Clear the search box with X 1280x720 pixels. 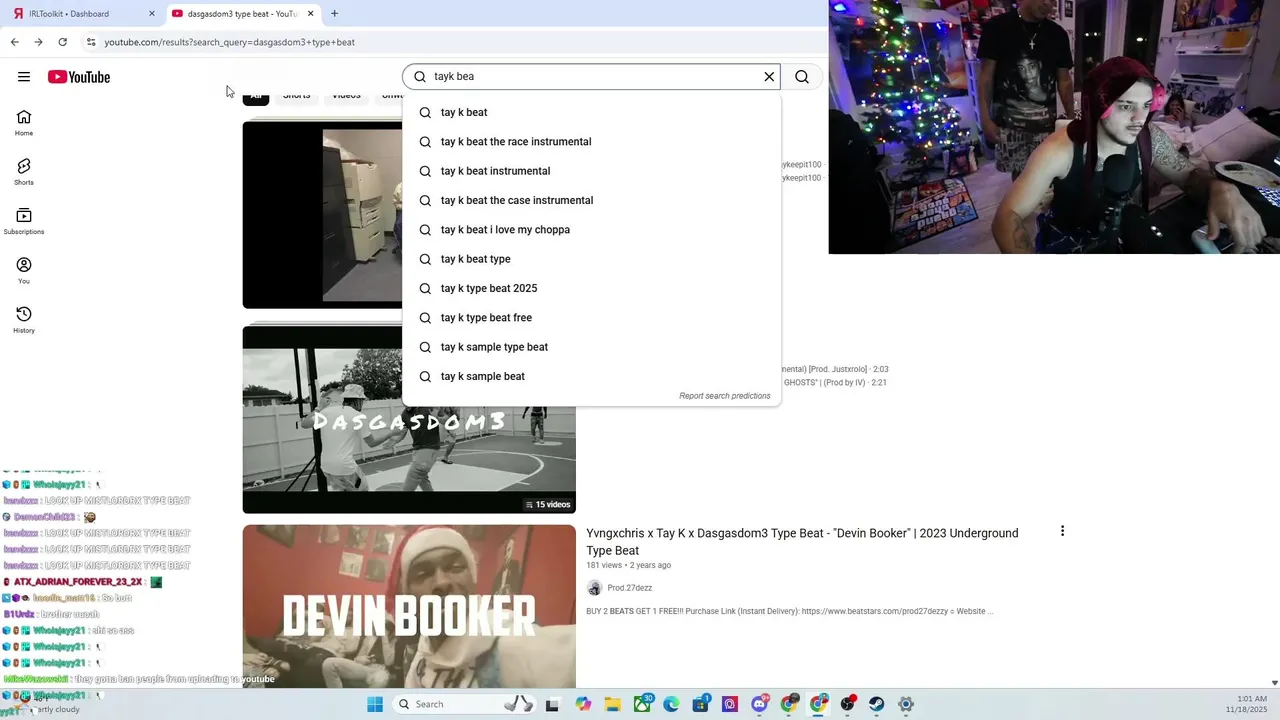(769, 77)
